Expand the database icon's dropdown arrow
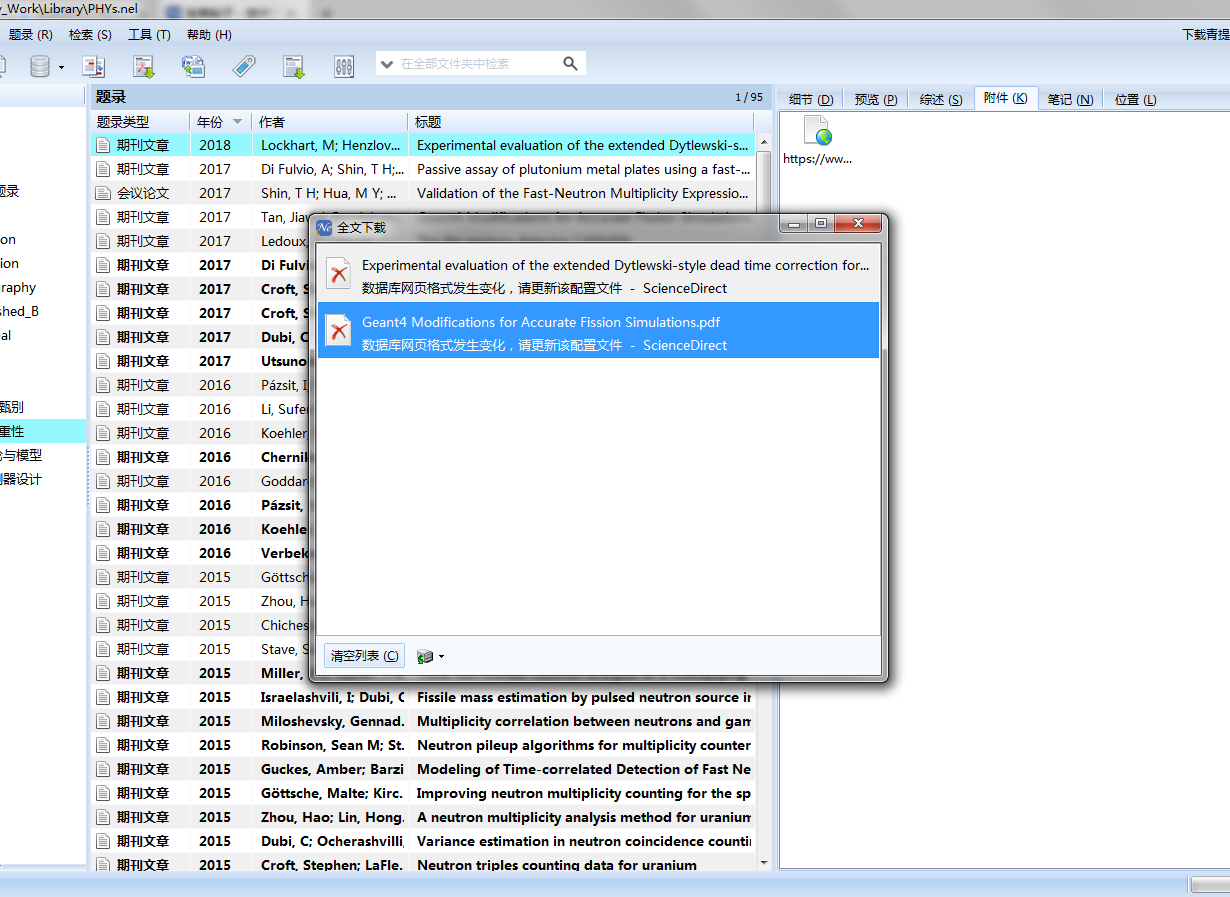 pos(61,67)
